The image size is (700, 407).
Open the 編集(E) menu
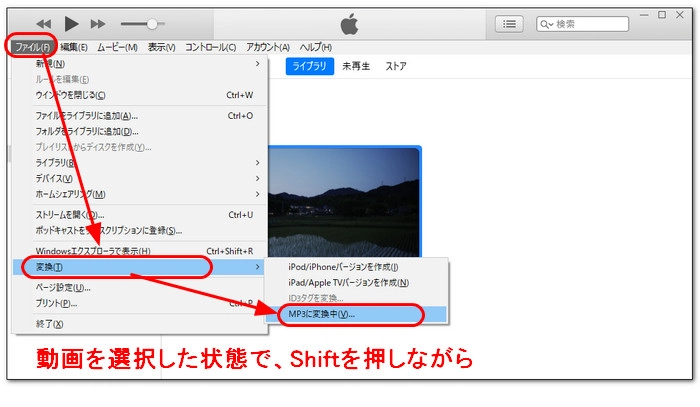(74, 47)
